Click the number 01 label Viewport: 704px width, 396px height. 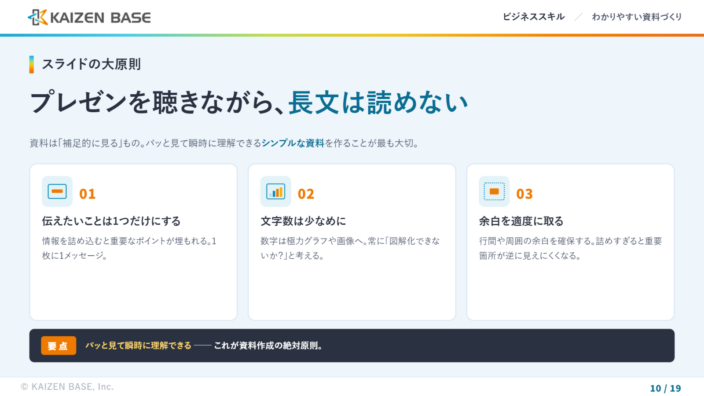[x=87, y=194]
